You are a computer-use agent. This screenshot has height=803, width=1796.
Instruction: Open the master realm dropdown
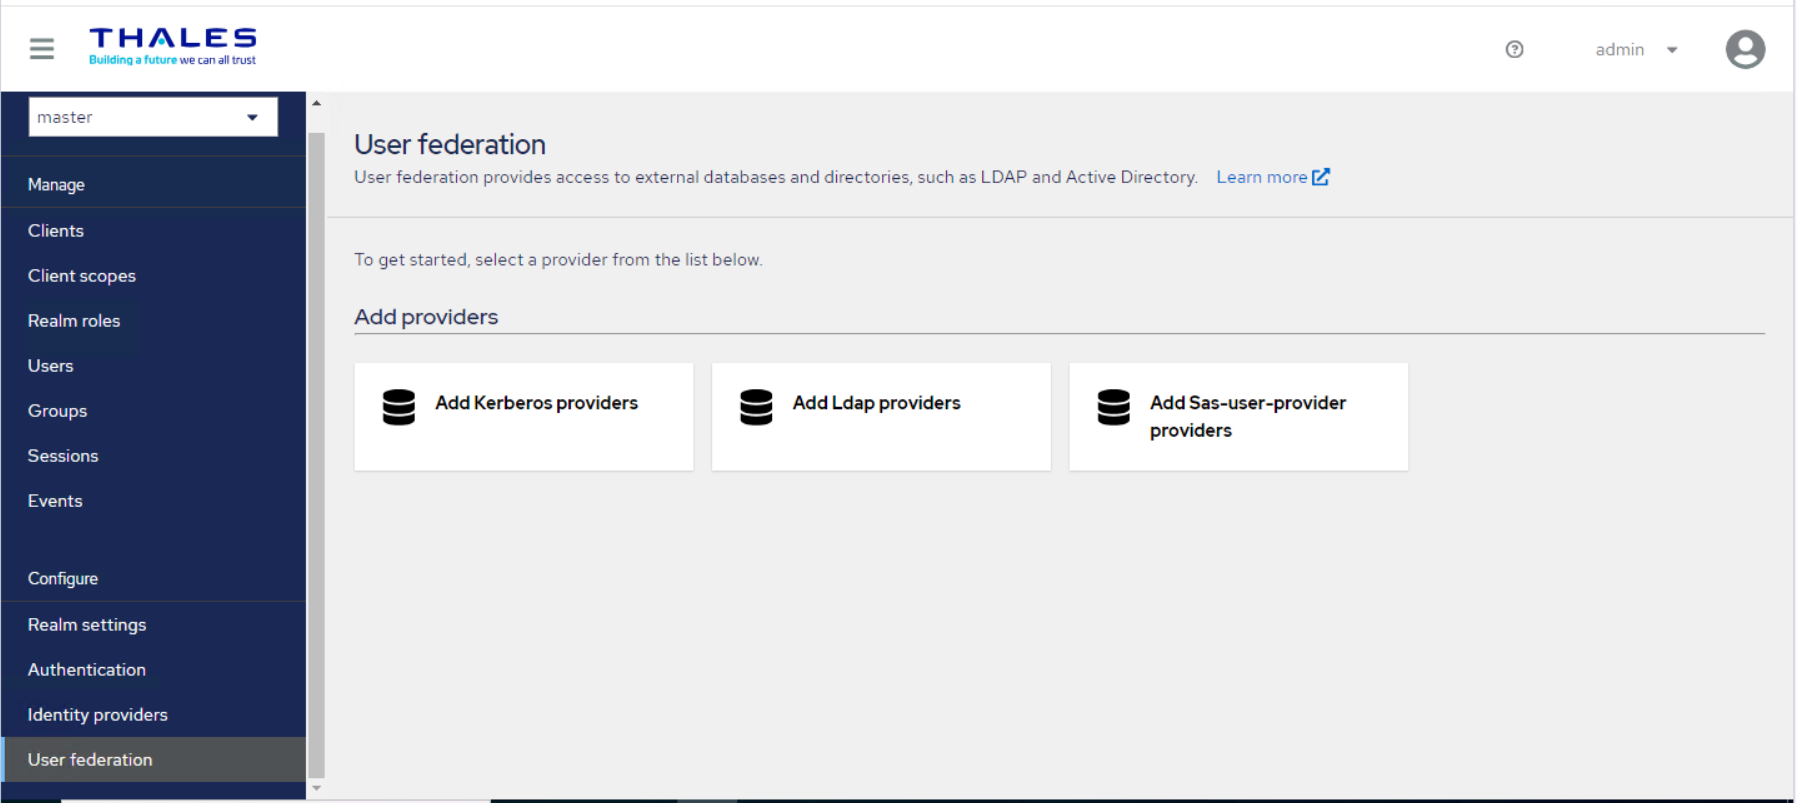[153, 117]
